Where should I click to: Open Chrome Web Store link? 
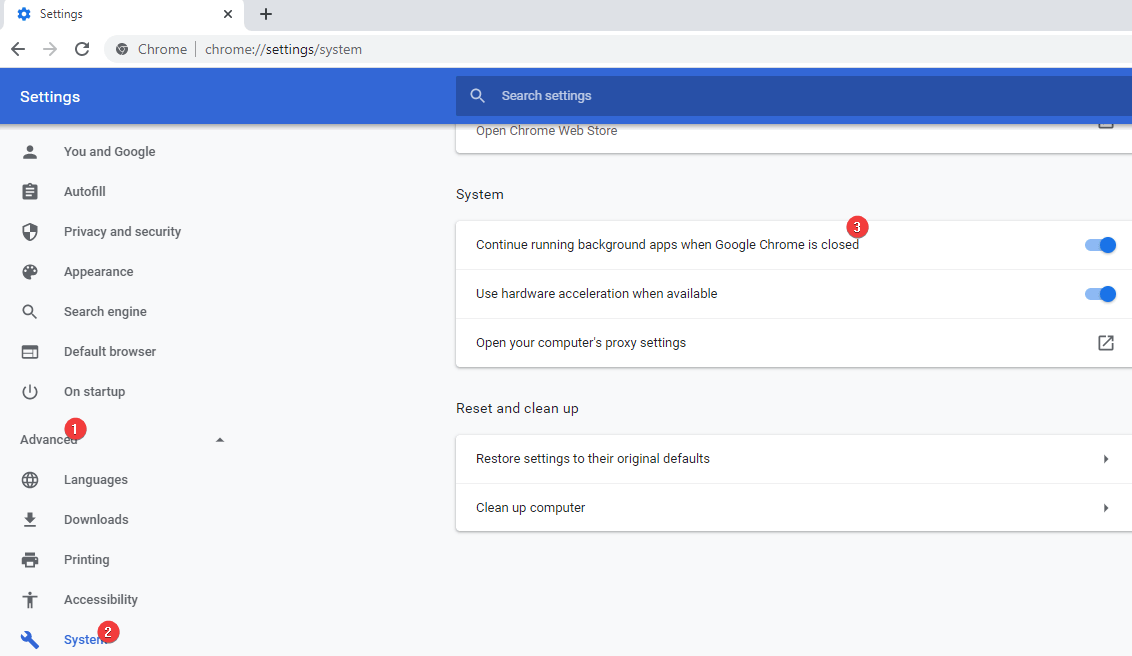point(547,131)
